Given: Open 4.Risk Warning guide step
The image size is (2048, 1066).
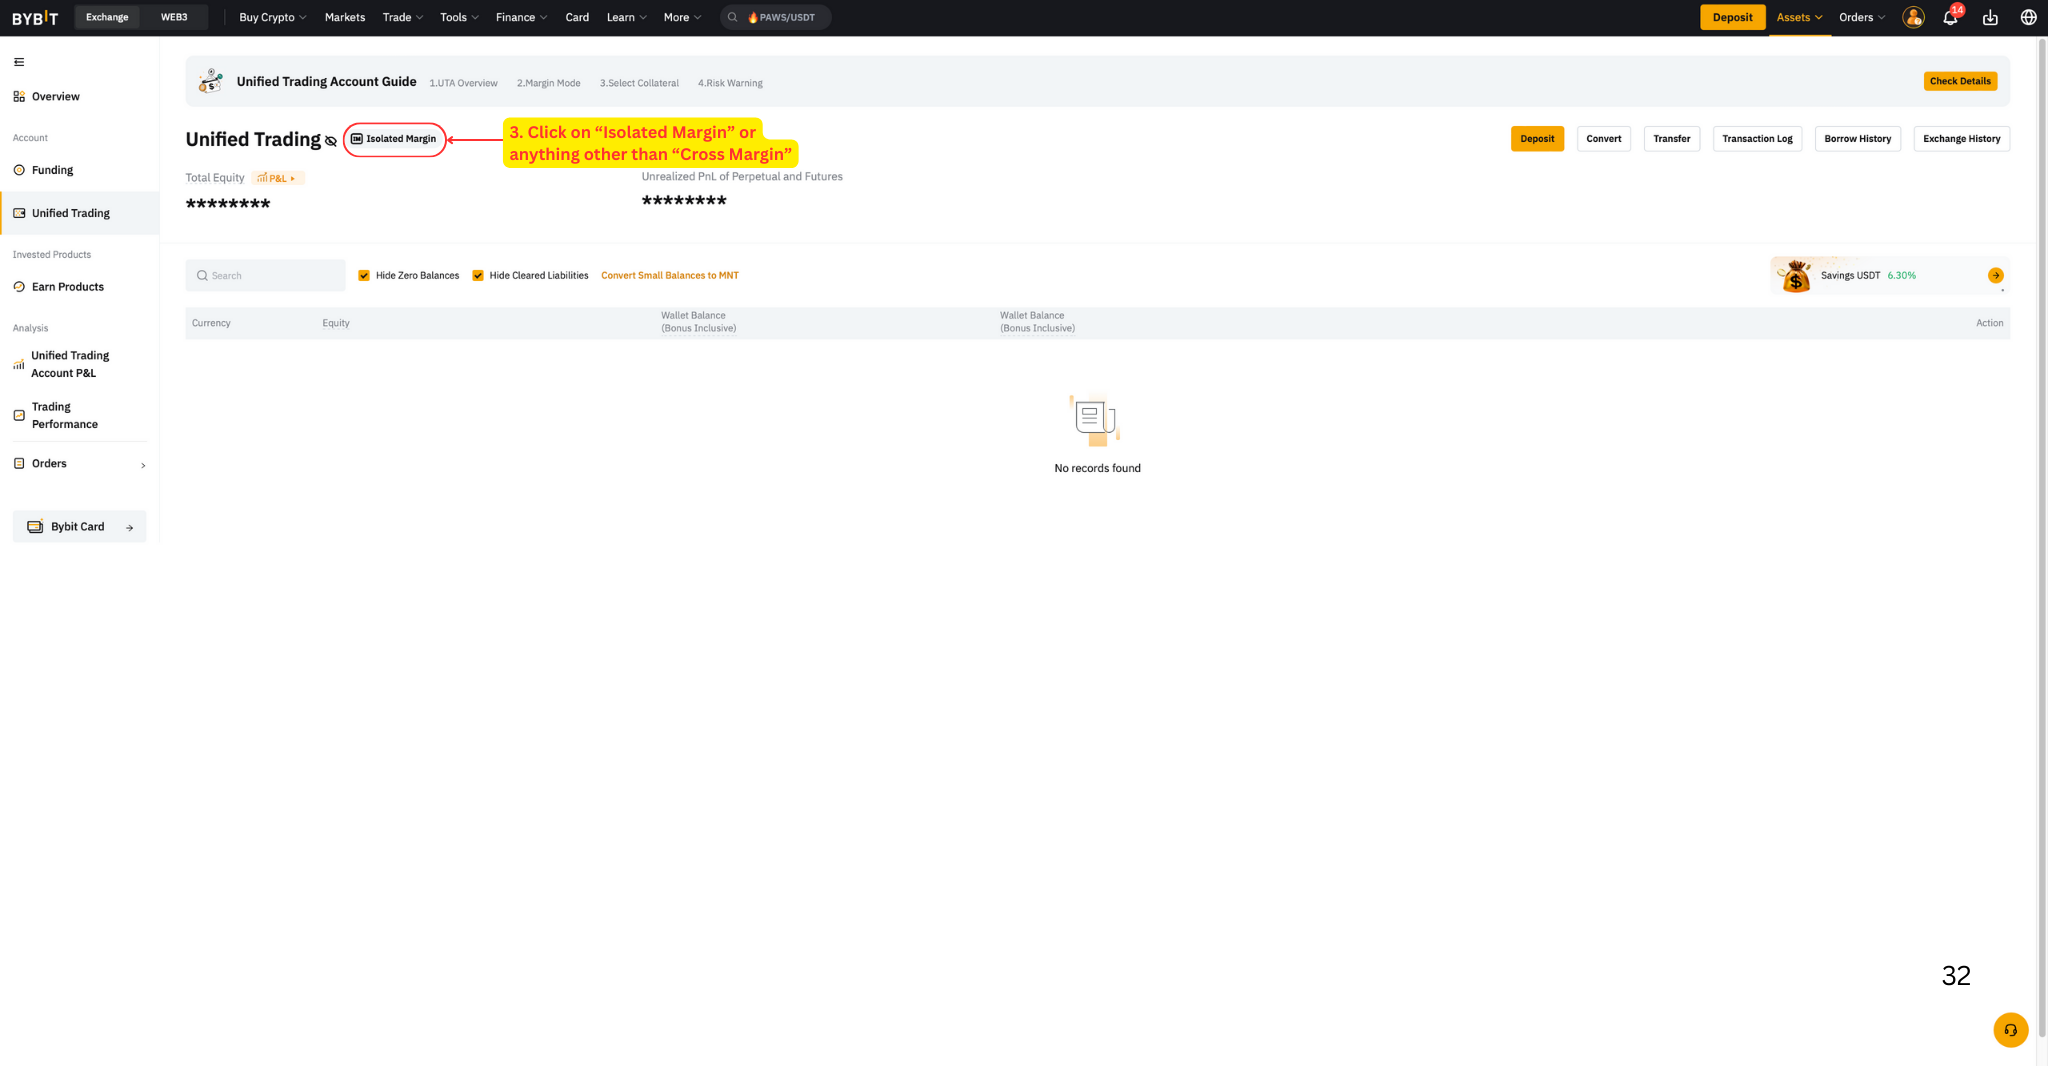Looking at the screenshot, I should pyautogui.click(x=730, y=83).
